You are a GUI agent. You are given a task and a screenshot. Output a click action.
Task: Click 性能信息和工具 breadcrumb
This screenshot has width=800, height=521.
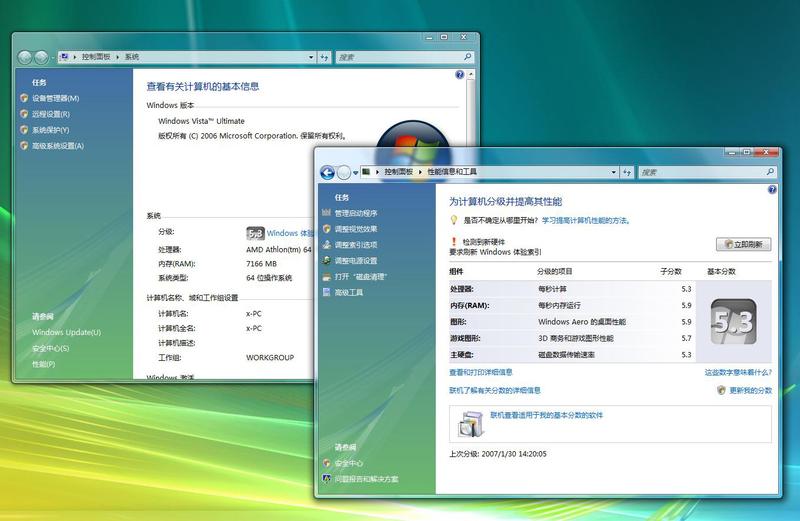coord(452,172)
